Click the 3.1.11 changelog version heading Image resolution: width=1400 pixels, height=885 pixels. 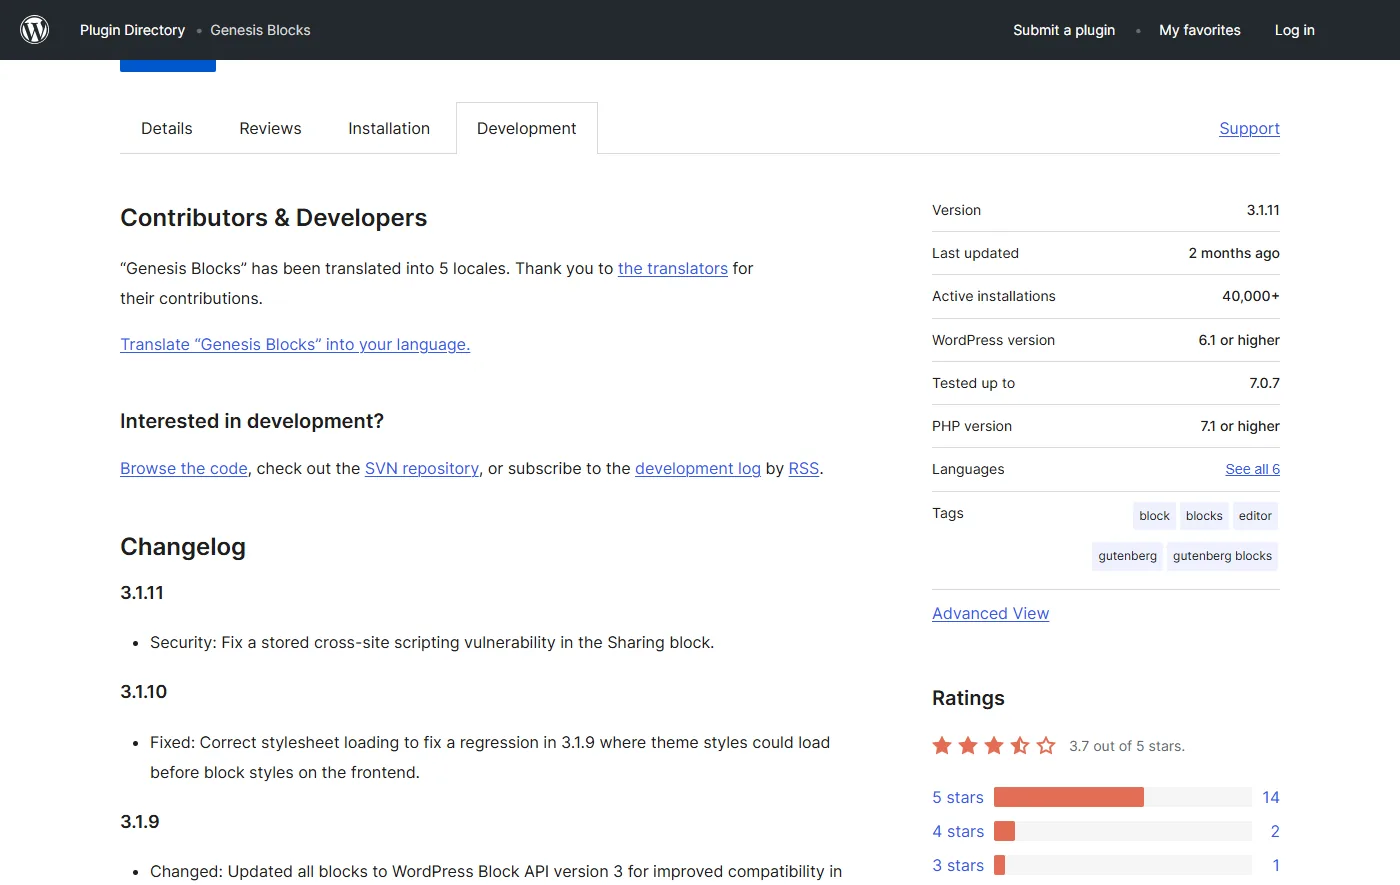pos(142,592)
